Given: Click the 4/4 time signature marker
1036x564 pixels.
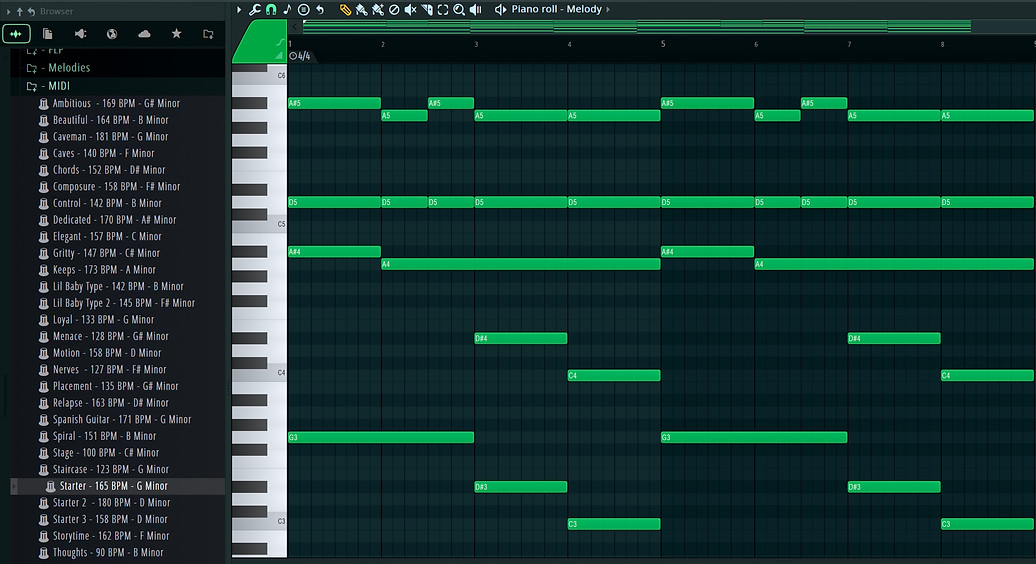Looking at the screenshot, I should (300, 56).
